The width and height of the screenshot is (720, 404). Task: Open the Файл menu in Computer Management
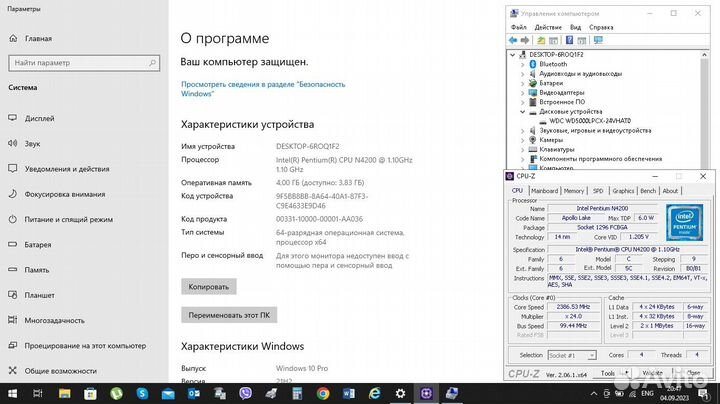coord(519,28)
